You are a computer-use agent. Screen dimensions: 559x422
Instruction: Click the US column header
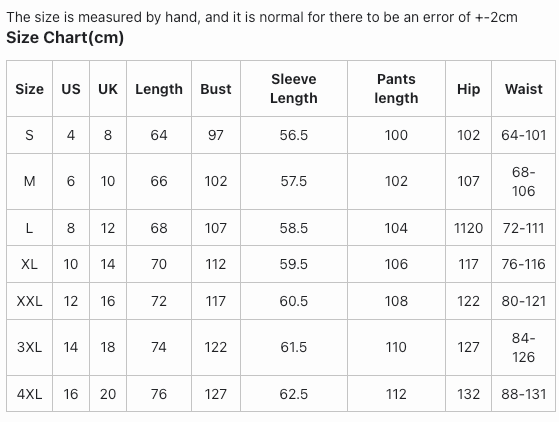(x=71, y=89)
